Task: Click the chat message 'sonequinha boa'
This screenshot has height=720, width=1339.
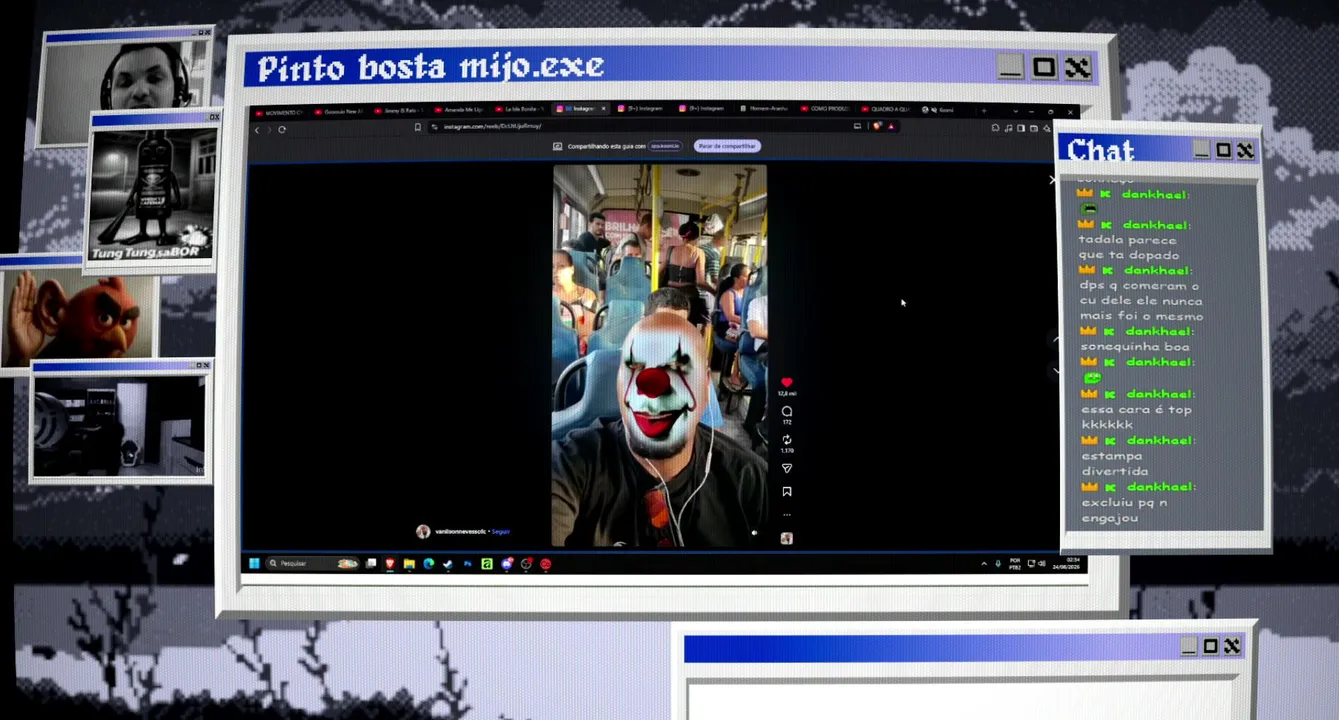Action: 1135,347
